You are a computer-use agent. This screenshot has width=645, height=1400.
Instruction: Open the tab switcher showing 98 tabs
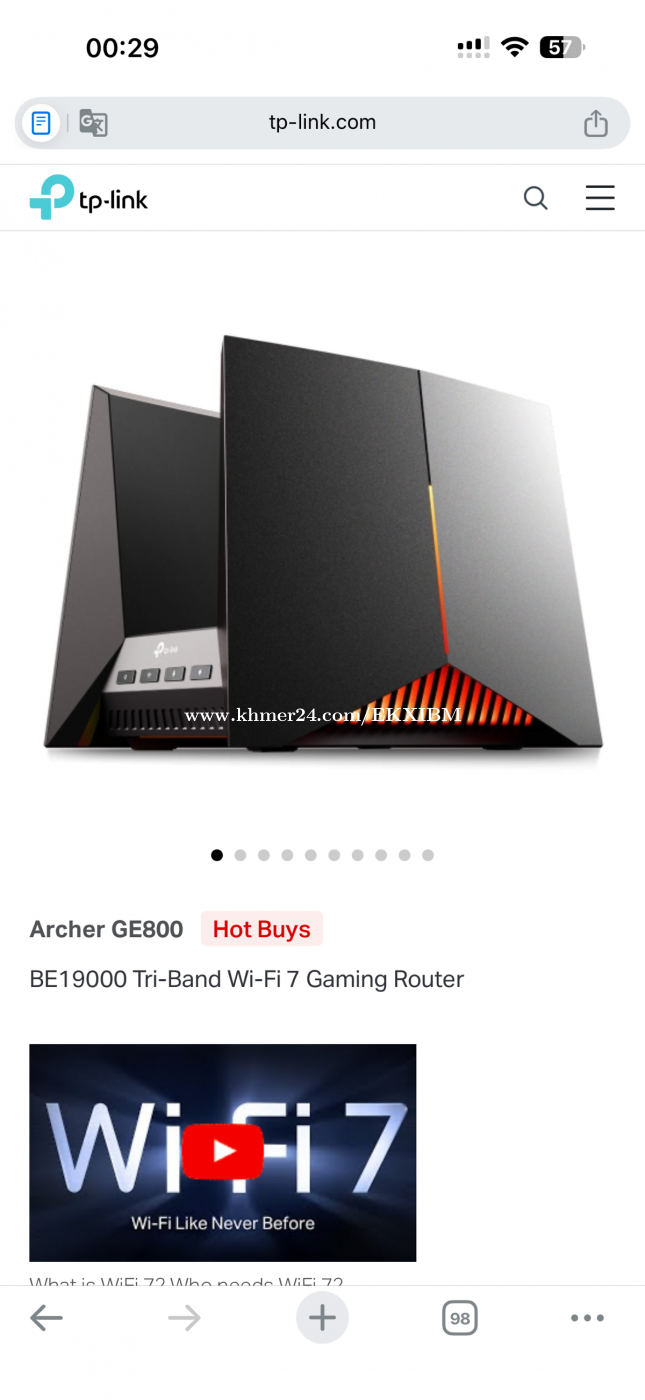pyautogui.click(x=460, y=1318)
